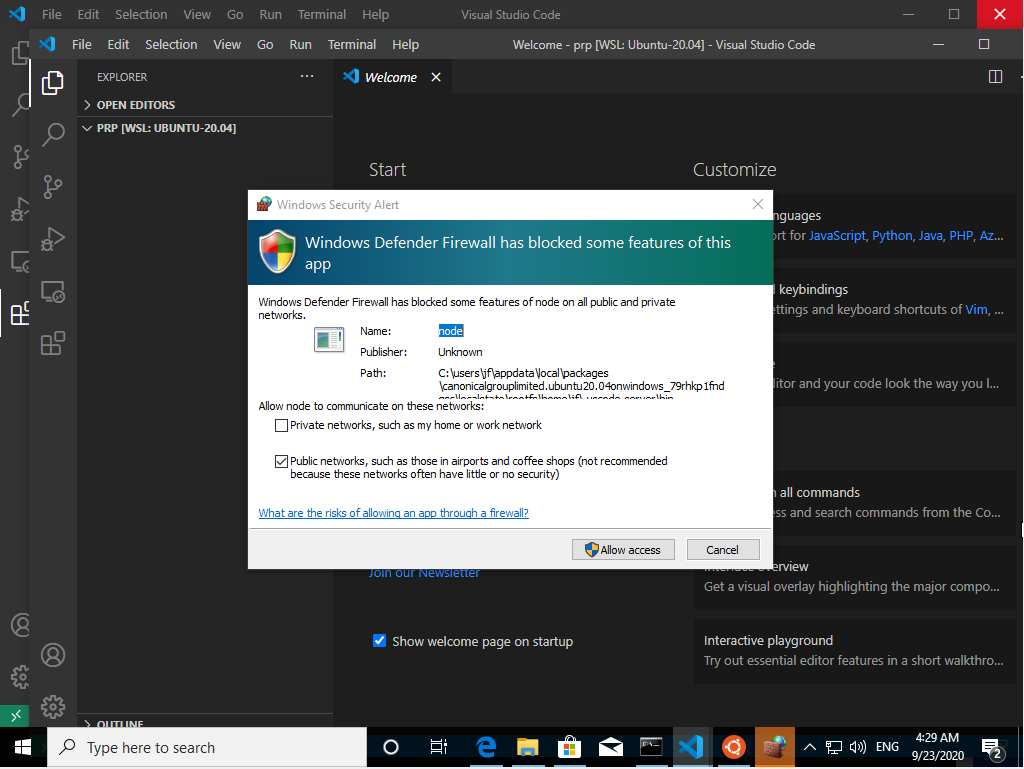
Task: Click Accounts icon in front window's activity bar
Action: coord(53,655)
